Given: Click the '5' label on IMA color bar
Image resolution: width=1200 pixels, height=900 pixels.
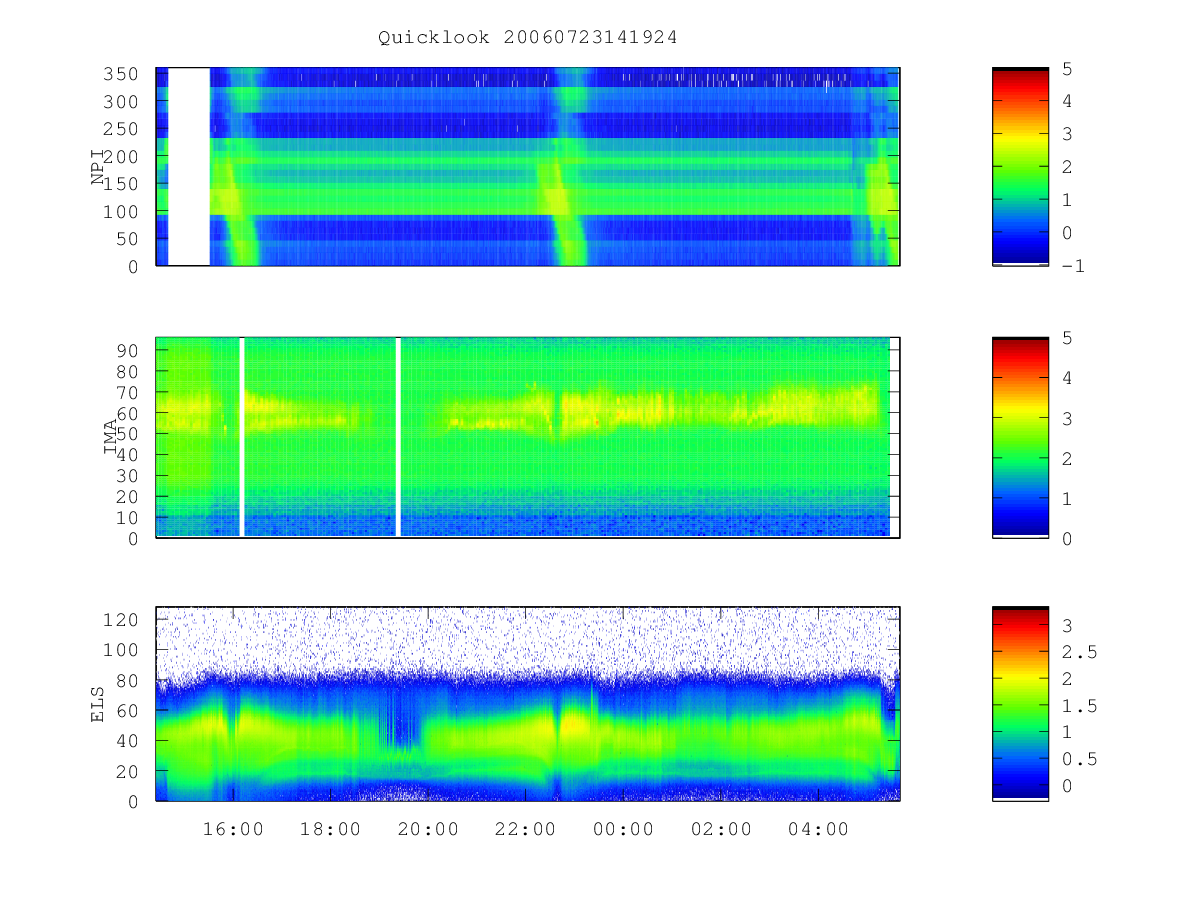Looking at the screenshot, I should coord(1066,338).
